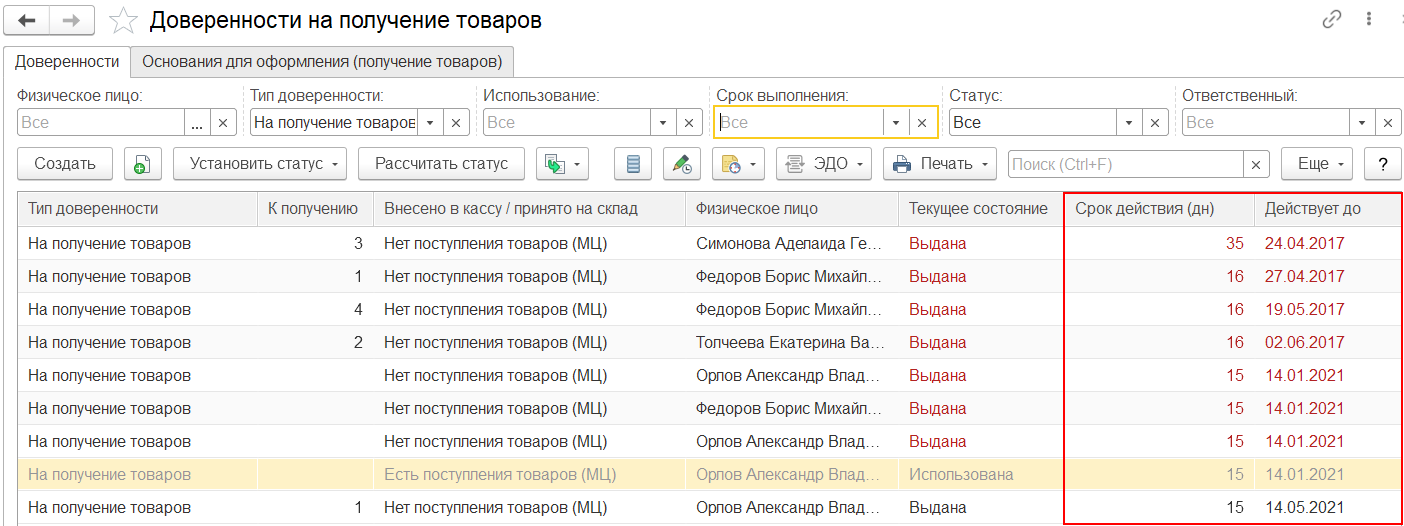The height and width of the screenshot is (526, 1404).
Task: Click the Поиск (Ctrl+F) search field
Action: 1126,164
